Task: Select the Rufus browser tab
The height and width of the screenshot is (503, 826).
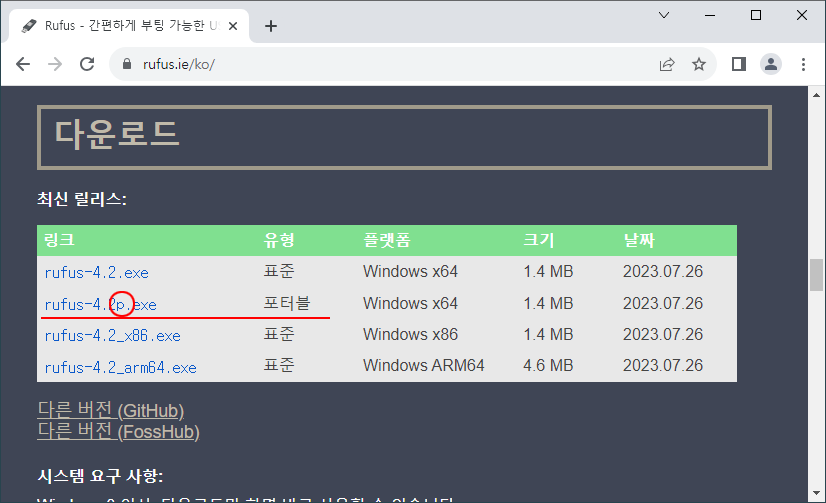Action: [x=129, y=26]
